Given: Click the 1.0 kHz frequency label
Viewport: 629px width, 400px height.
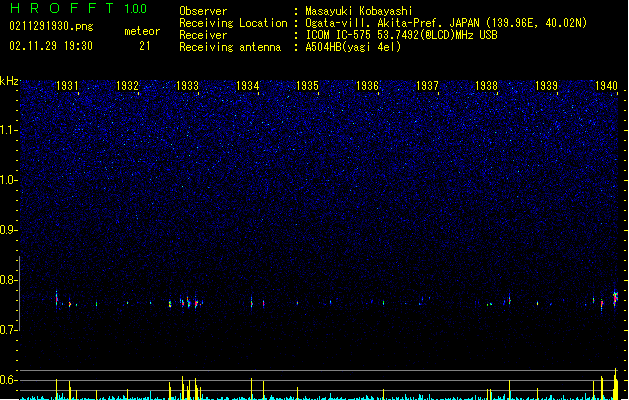Looking at the screenshot, I should pyautogui.click(x=9, y=180).
